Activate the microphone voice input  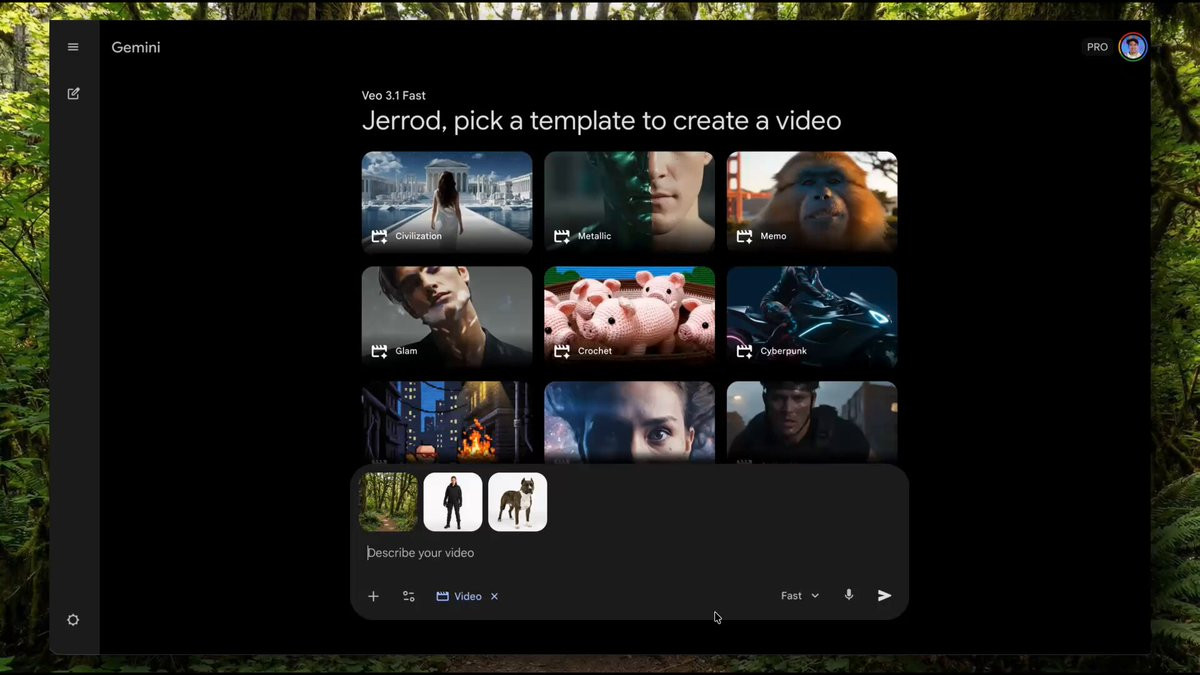click(849, 595)
